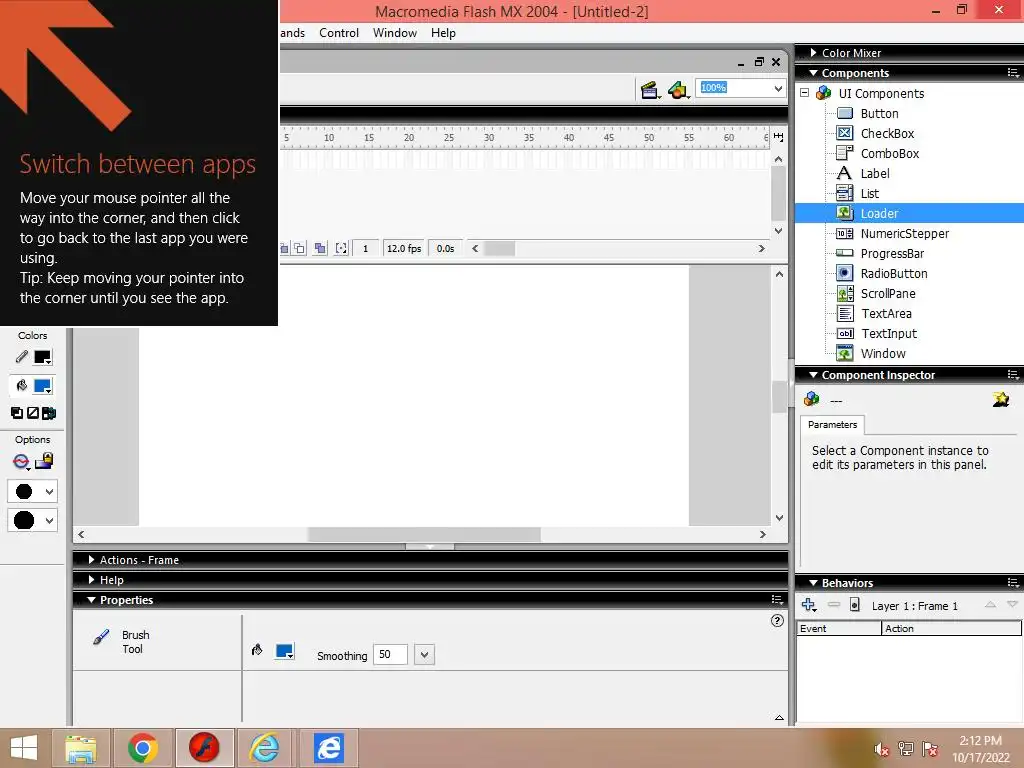Open the Help menu
Image resolution: width=1024 pixels, height=768 pixels.
(x=443, y=33)
